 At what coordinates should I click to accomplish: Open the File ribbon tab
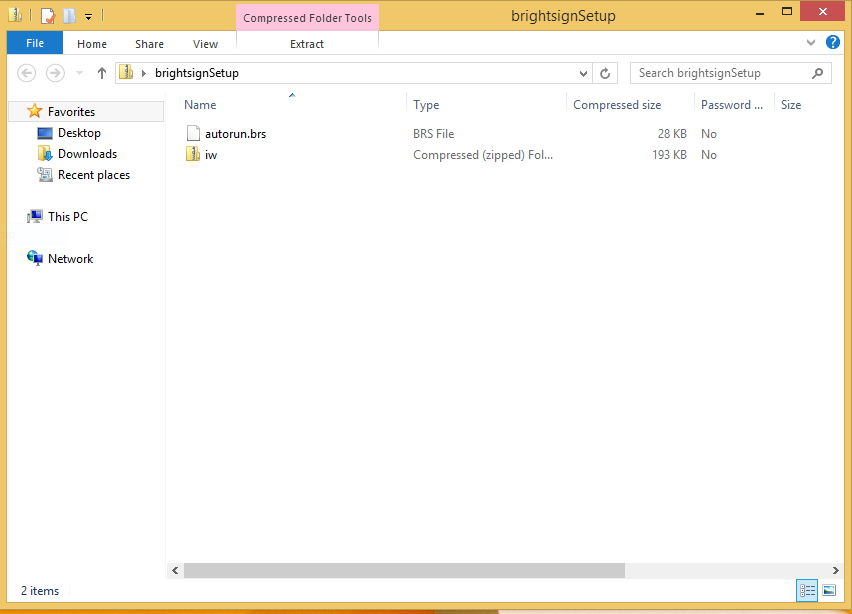click(35, 43)
